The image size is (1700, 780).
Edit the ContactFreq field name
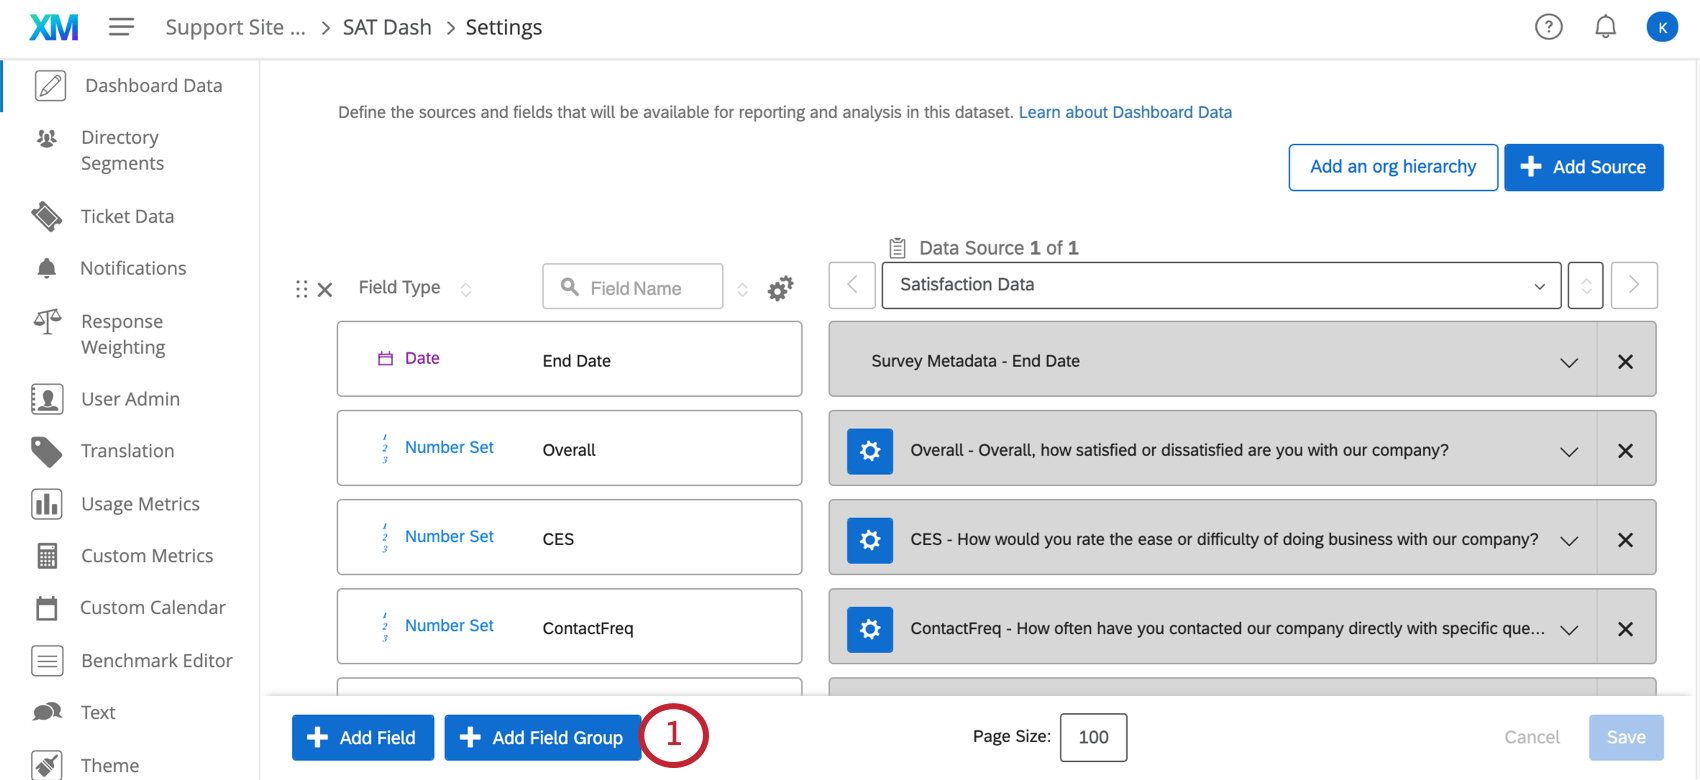(x=588, y=628)
